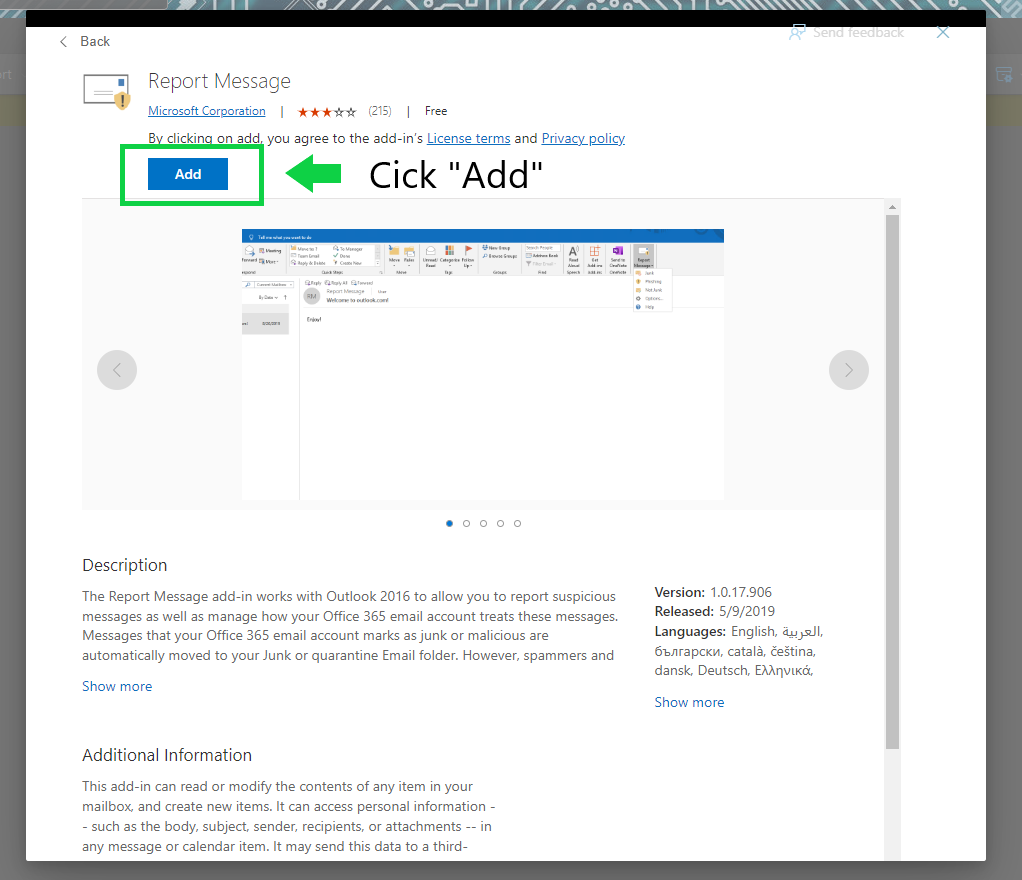This screenshot has height=880, width=1022.
Task: Select the fourth carousel dot
Action: point(501,523)
